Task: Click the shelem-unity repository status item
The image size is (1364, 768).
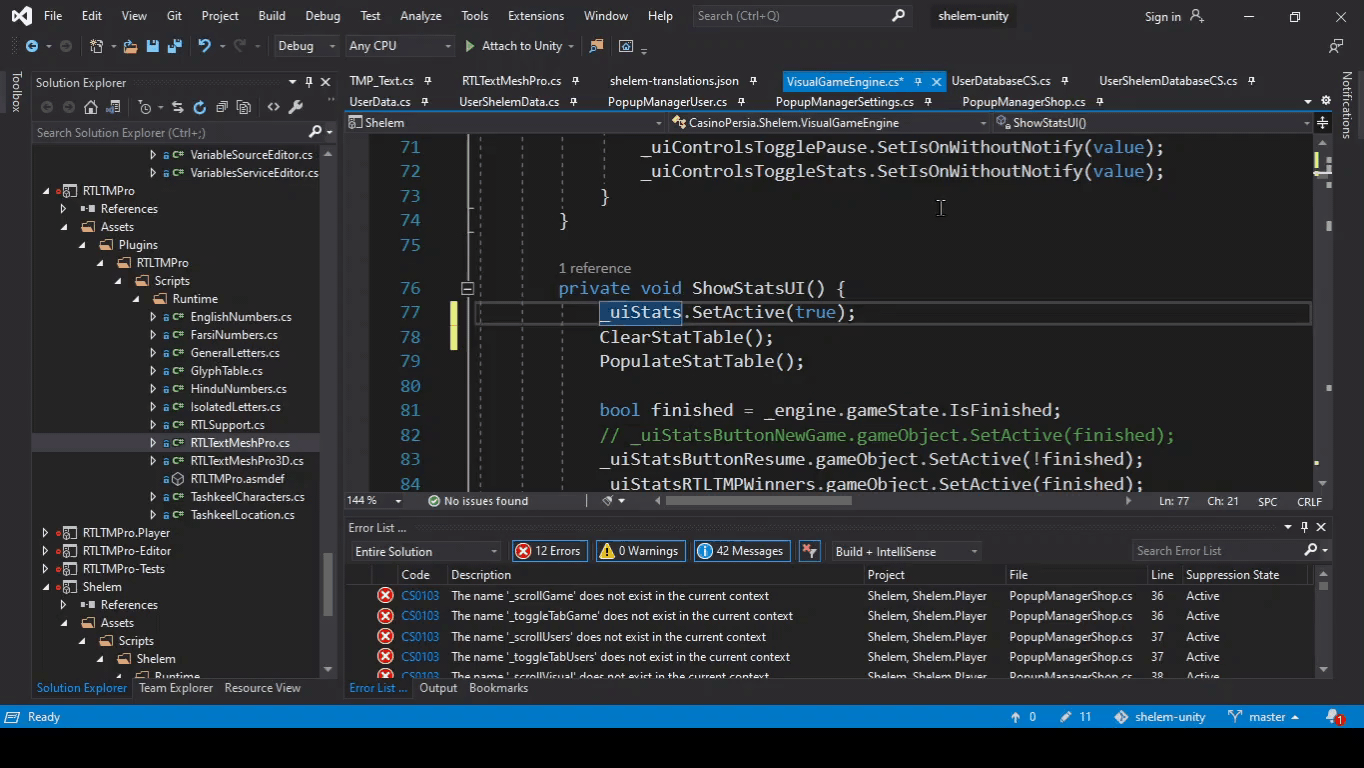Action: [1160, 717]
